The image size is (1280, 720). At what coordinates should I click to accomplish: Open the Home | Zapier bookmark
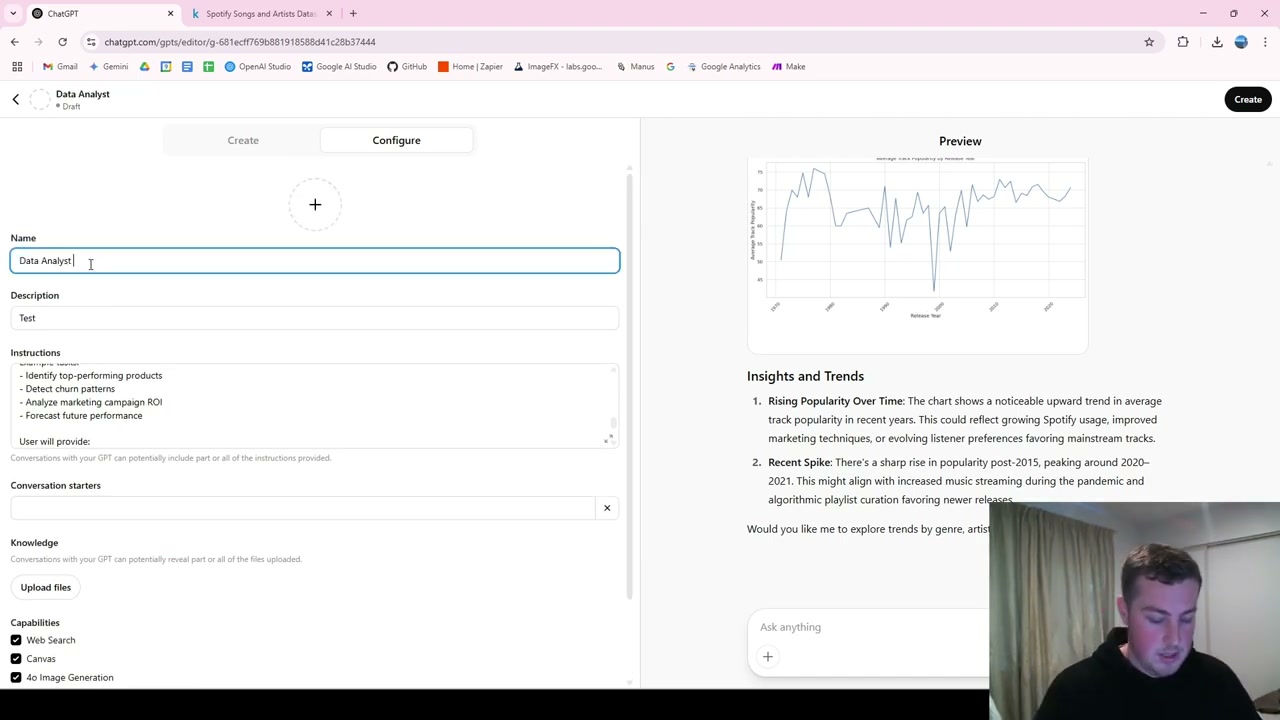point(470,66)
